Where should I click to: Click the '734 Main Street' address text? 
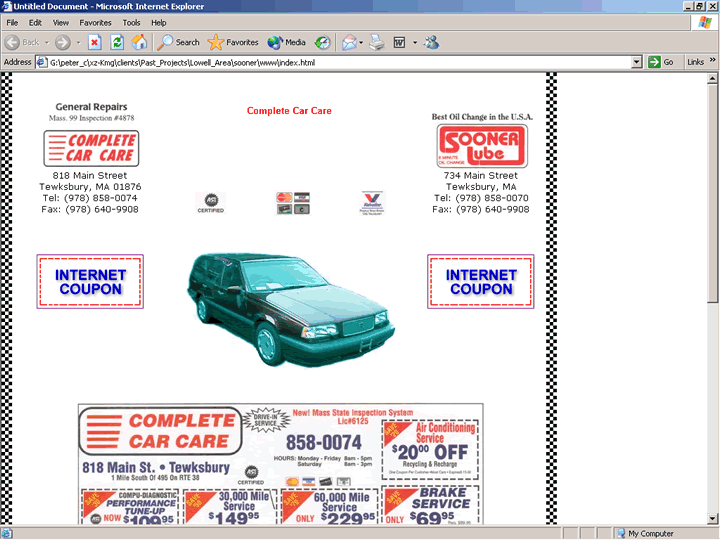click(481, 175)
